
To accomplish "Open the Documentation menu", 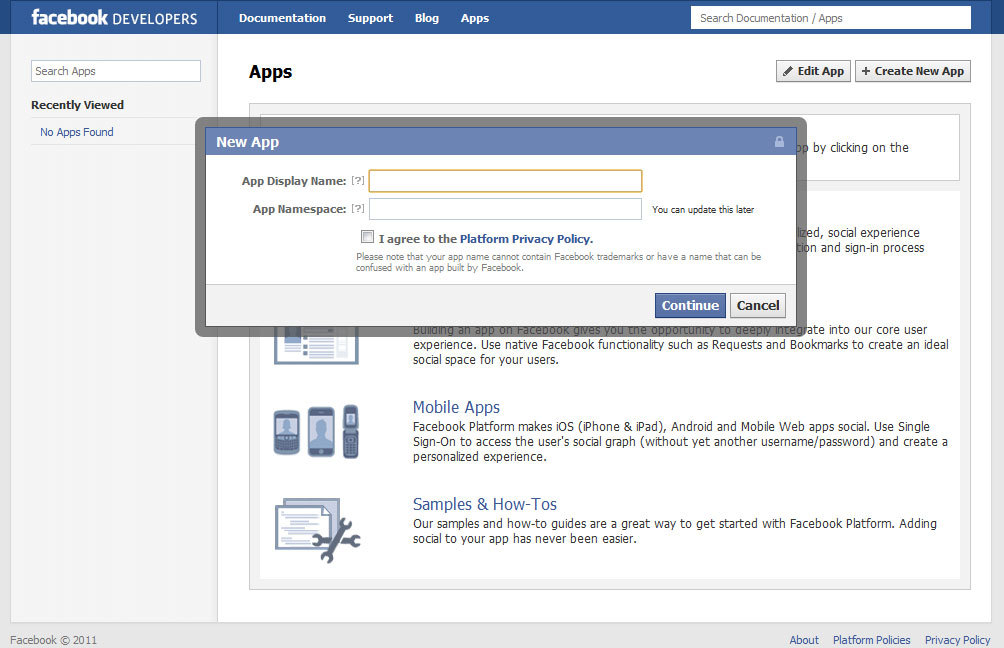I will click(x=282, y=18).
